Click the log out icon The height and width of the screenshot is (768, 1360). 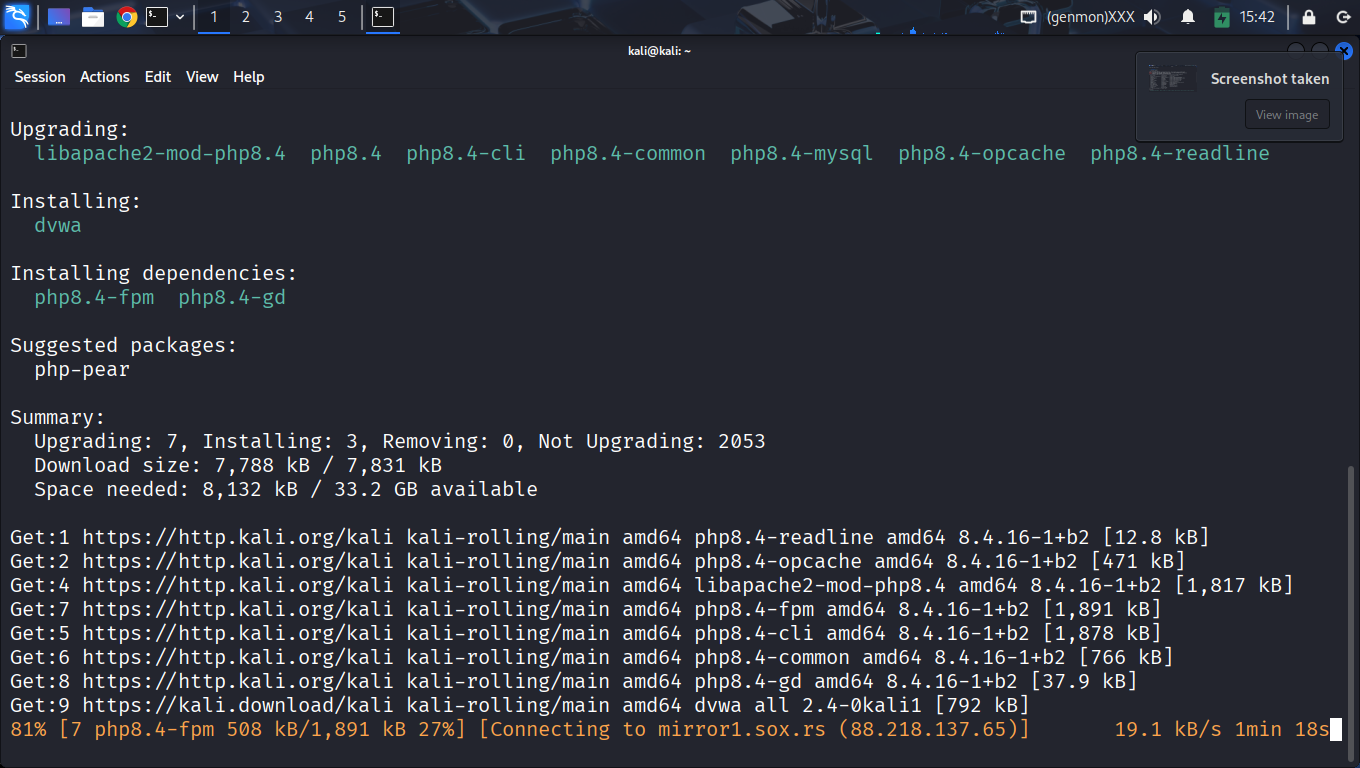[1343, 17]
